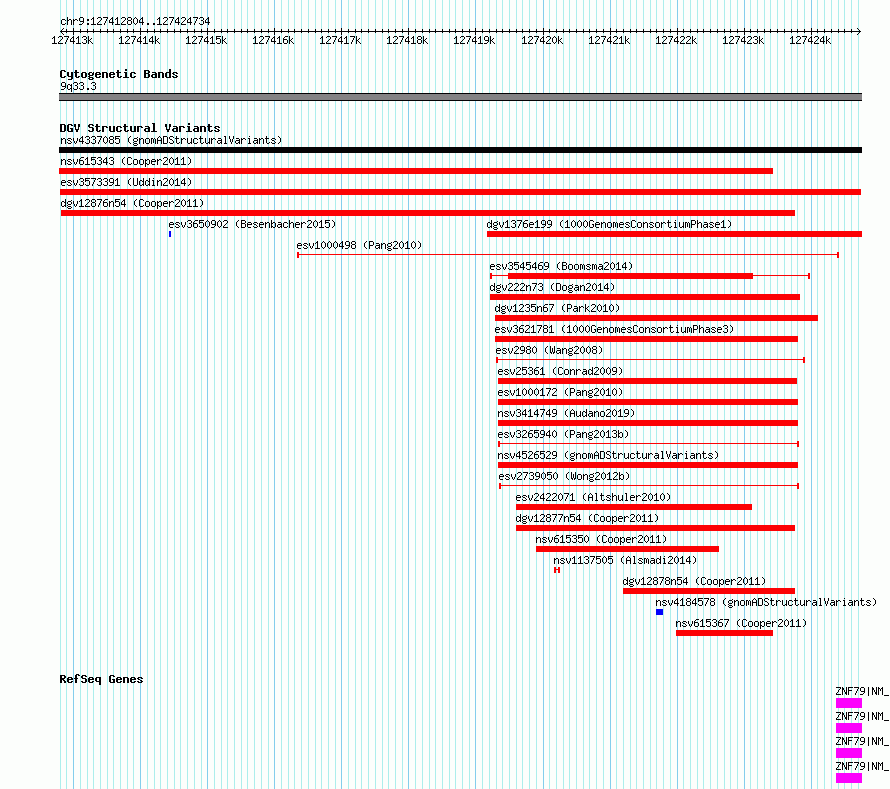Click the red nsv615350 variant bar
The width and height of the screenshot is (890, 789).
(x=627, y=549)
